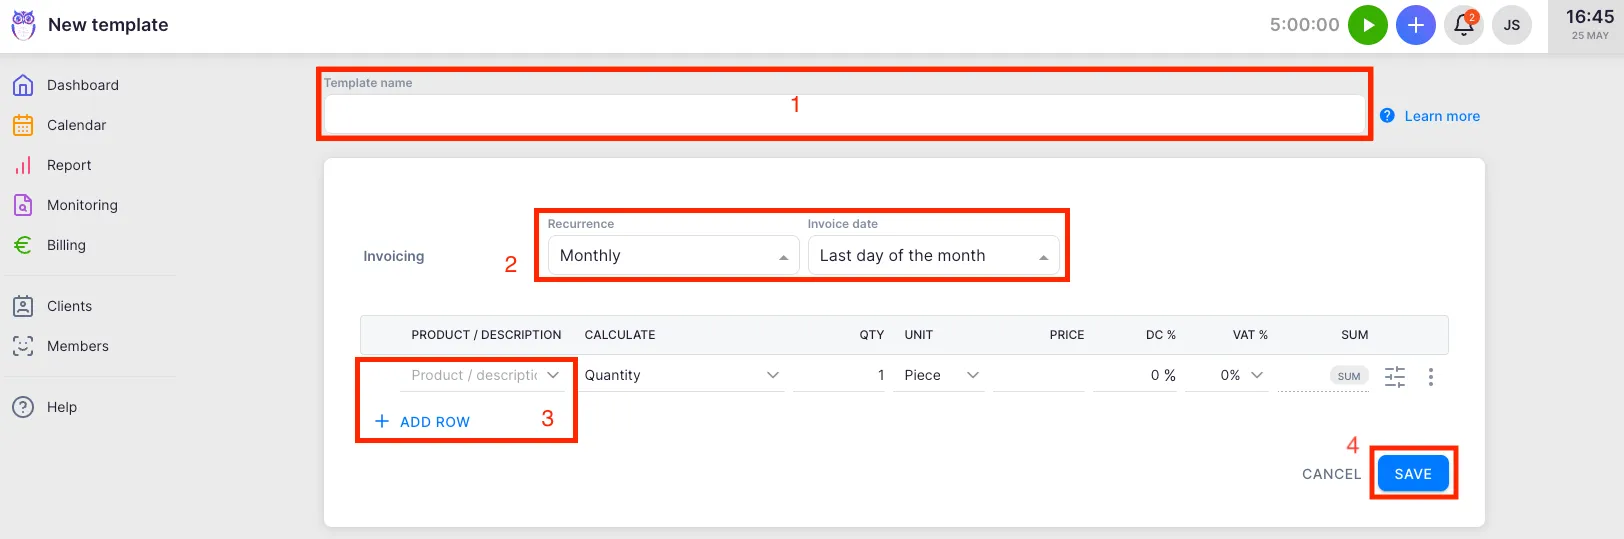
Task: Cancel the template creation
Action: pyautogui.click(x=1331, y=474)
